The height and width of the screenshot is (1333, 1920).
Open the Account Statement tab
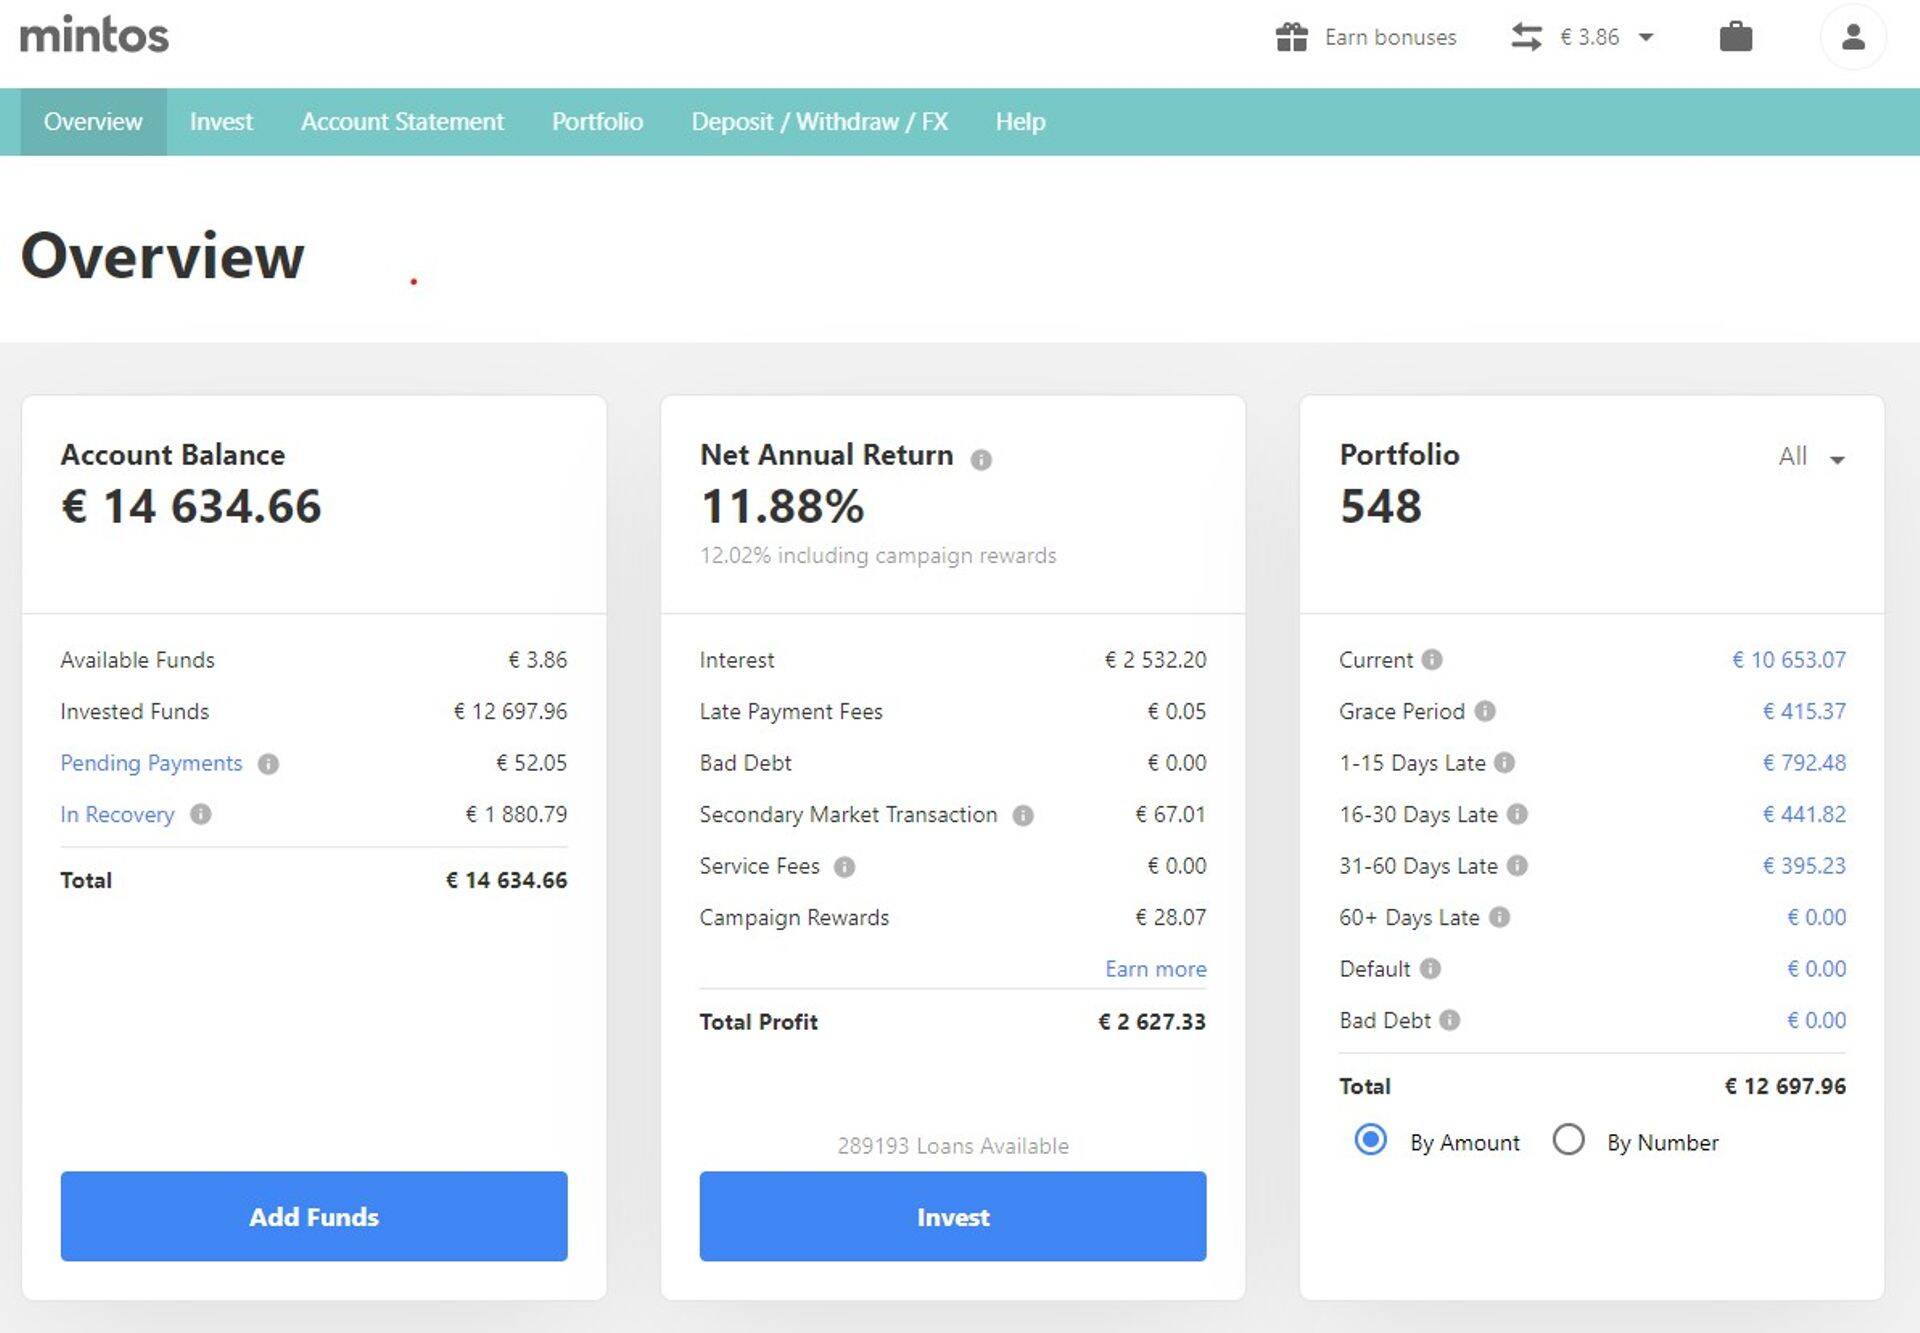pos(402,122)
